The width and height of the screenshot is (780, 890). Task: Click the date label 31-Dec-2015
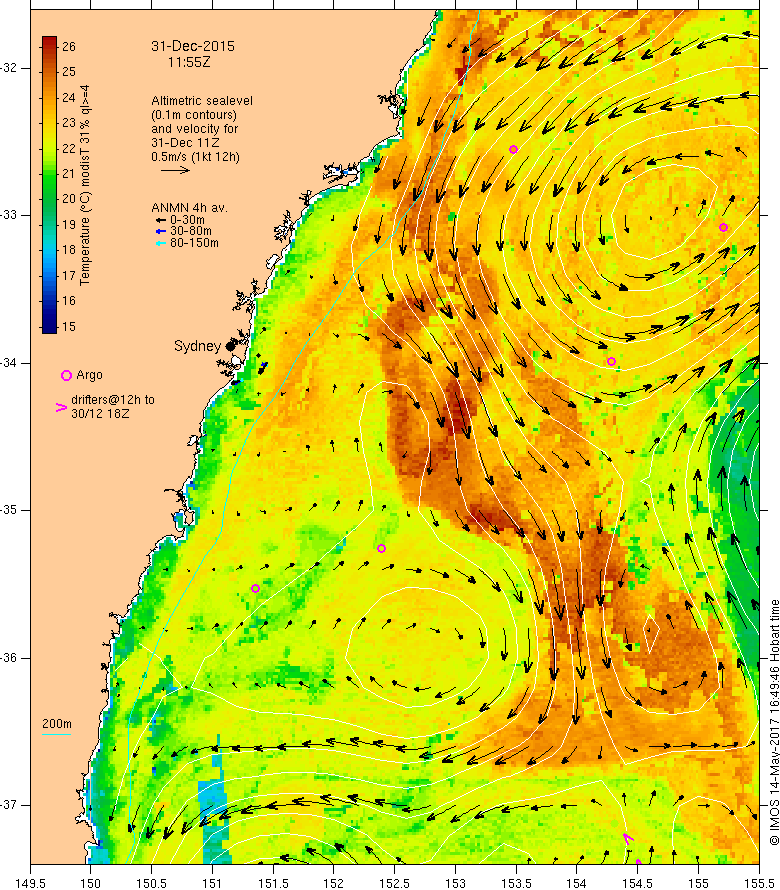click(192, 47)
